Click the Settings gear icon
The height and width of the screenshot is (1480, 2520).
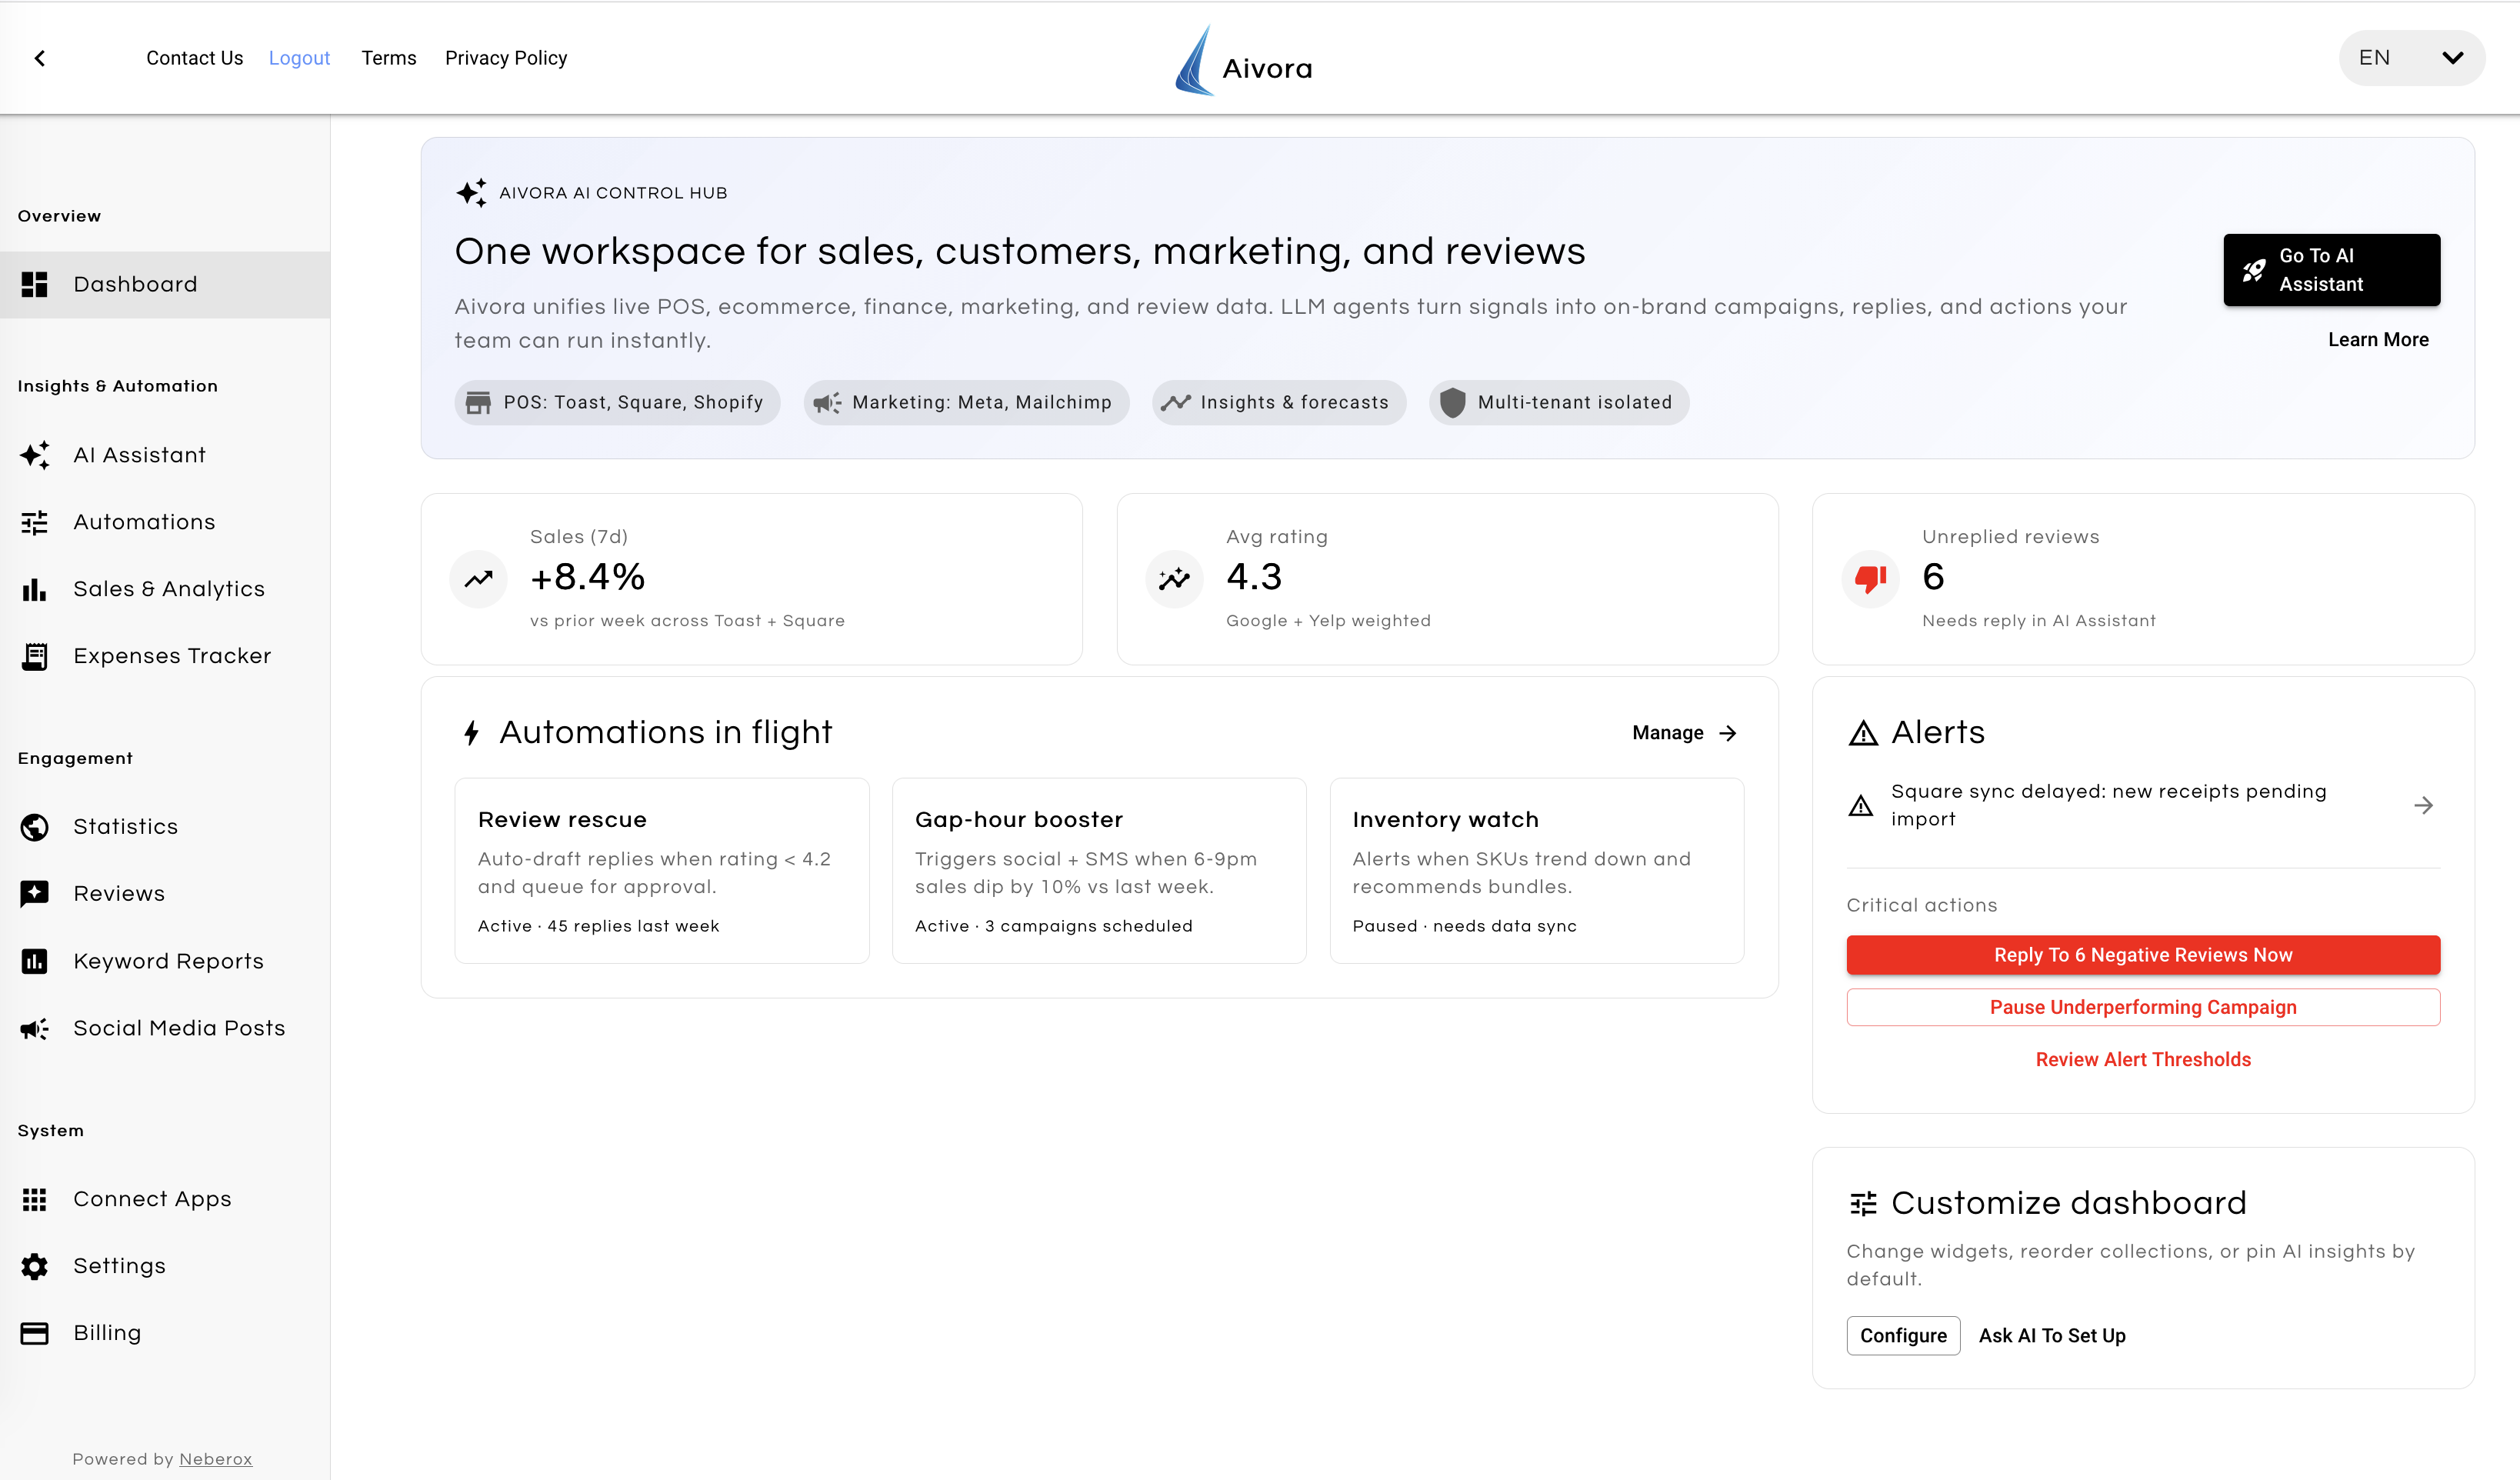(35, 1266)
